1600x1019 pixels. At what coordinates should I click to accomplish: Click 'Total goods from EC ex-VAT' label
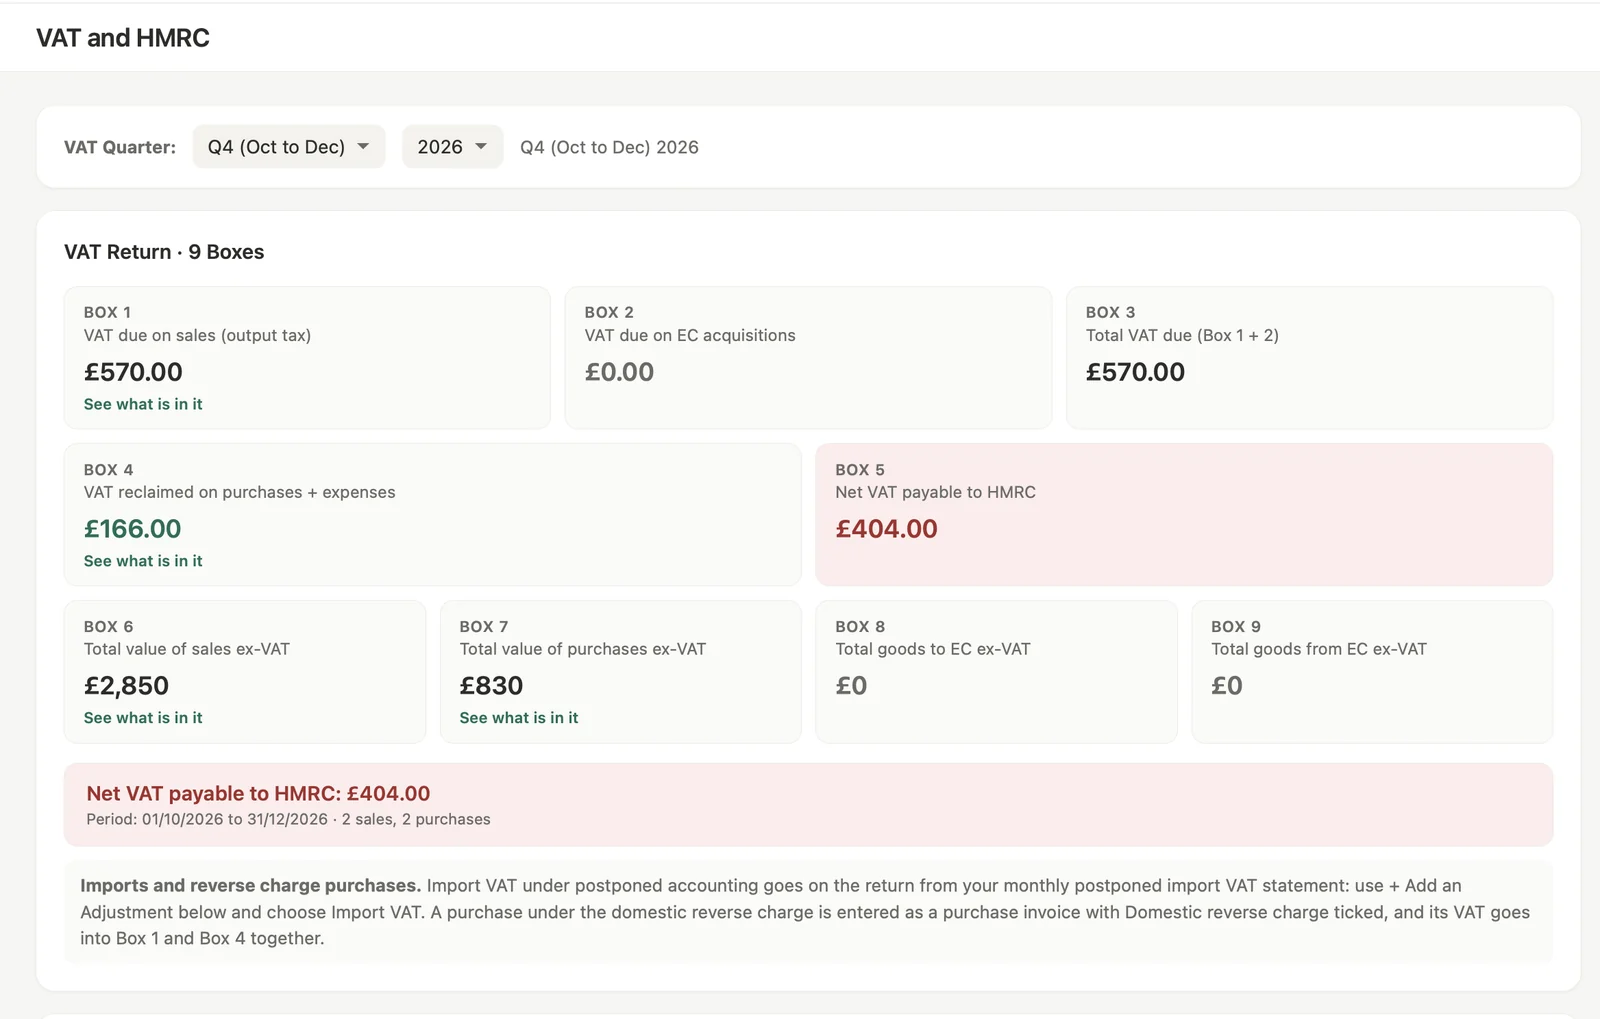(1319, 649)
